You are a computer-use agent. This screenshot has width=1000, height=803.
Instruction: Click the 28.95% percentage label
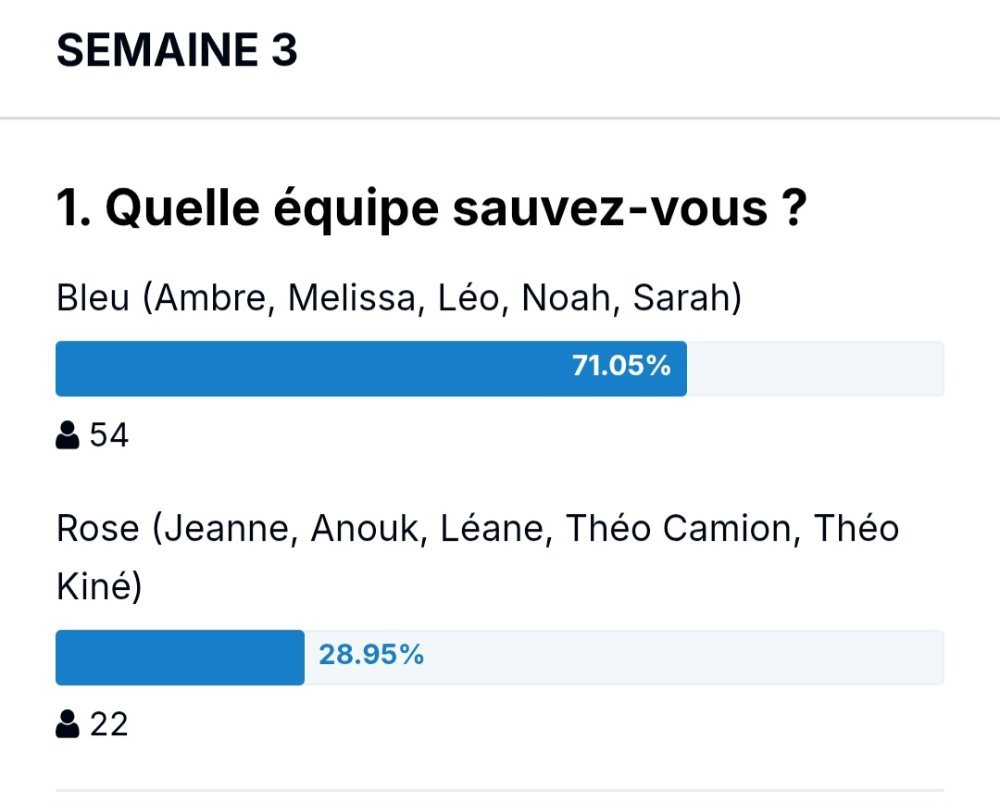pos(371,655)
